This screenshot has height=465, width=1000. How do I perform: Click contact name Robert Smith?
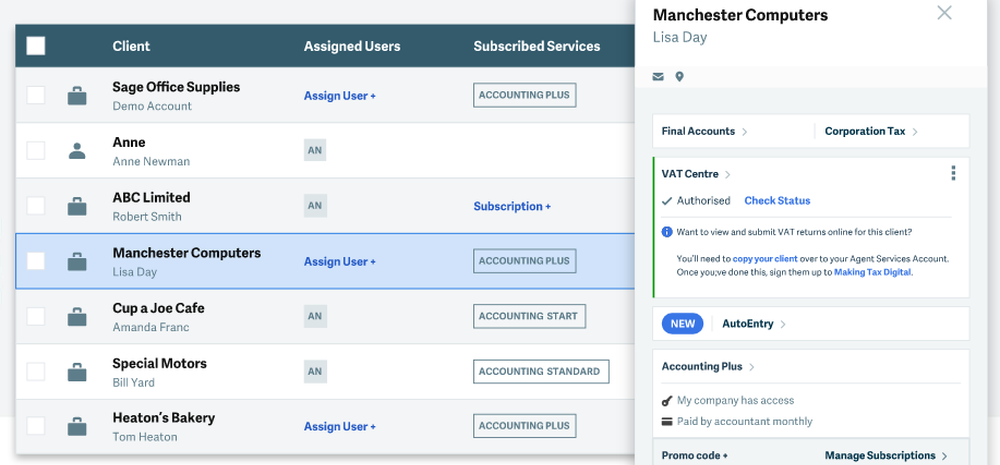tap(147, 217)
